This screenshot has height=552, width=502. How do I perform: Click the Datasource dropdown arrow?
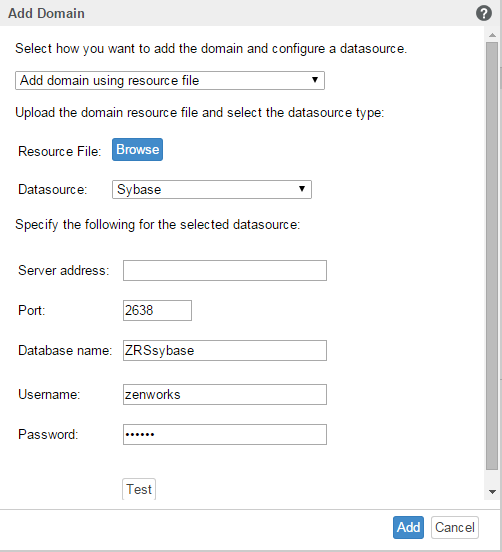(x=302, y=189)
